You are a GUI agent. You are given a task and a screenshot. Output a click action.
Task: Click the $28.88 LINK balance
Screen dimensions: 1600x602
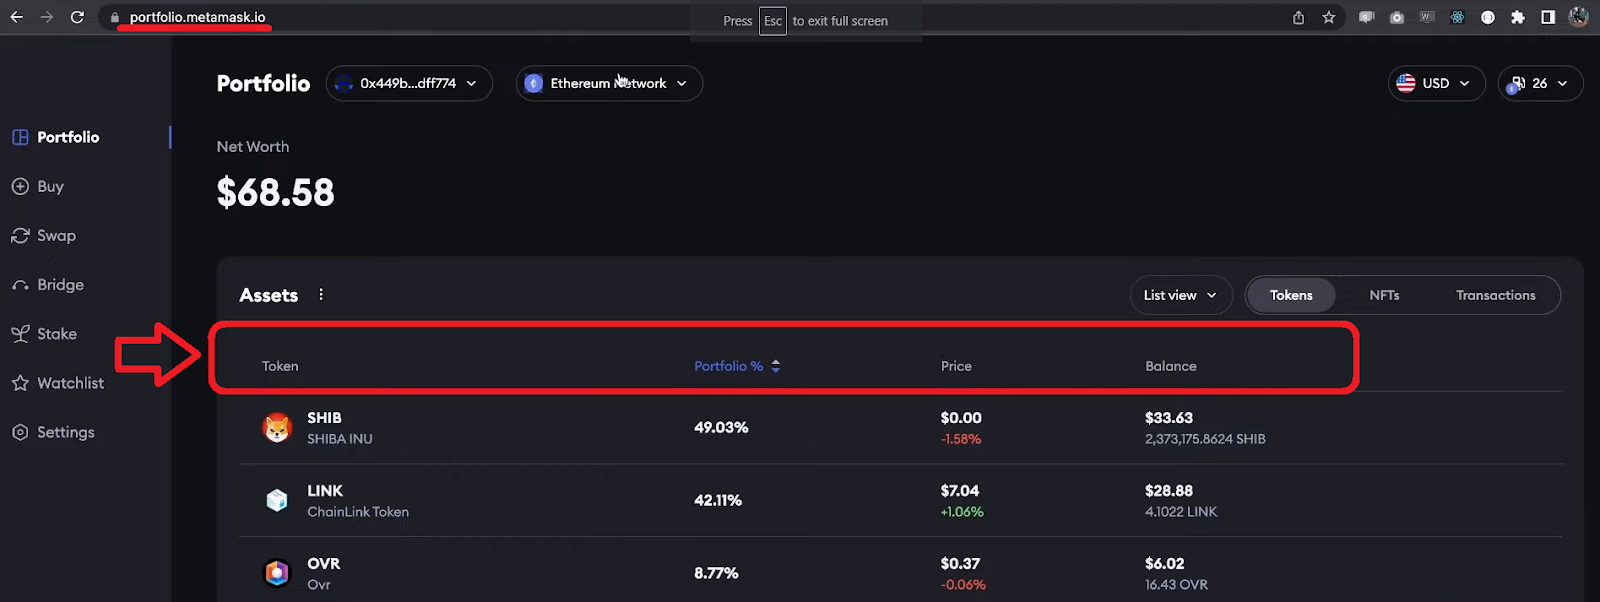click(x=1169, y=491)
